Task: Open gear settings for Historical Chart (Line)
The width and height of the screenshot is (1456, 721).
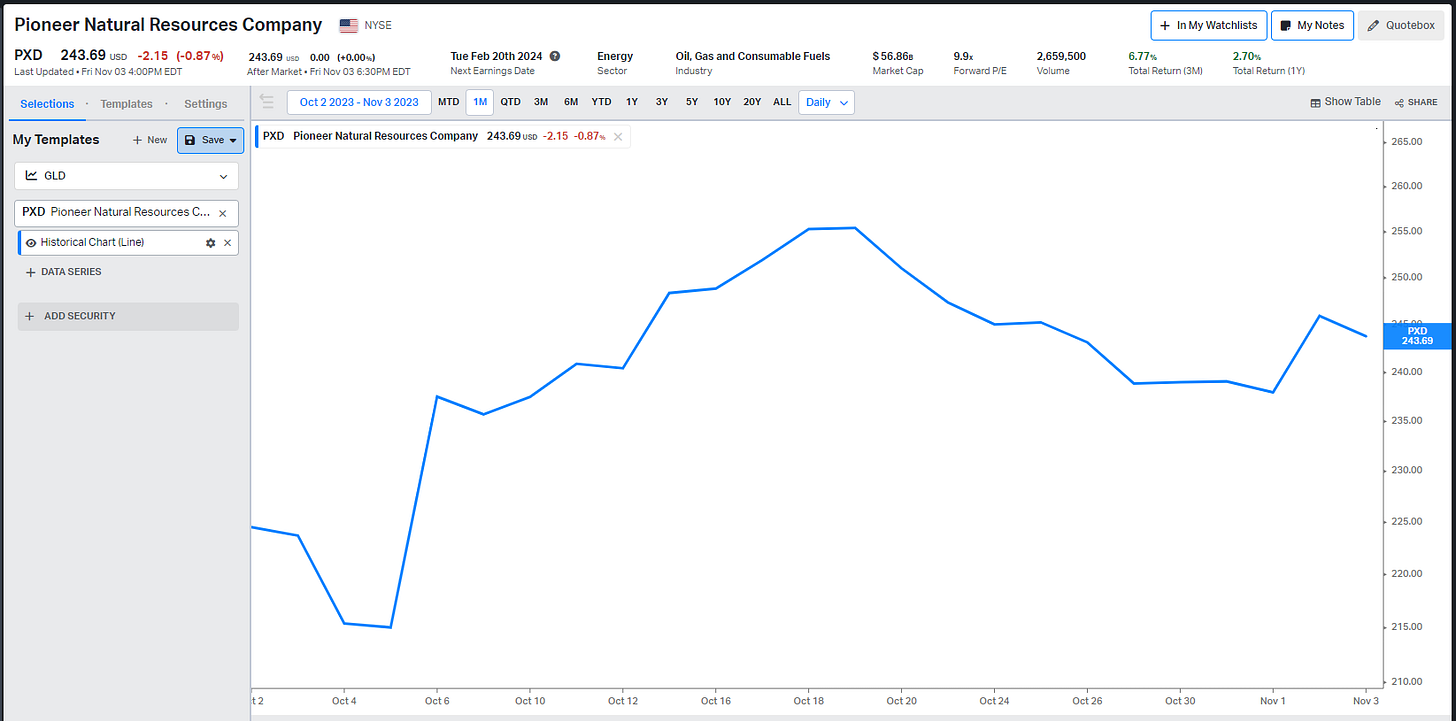Action: click(210, 243)
